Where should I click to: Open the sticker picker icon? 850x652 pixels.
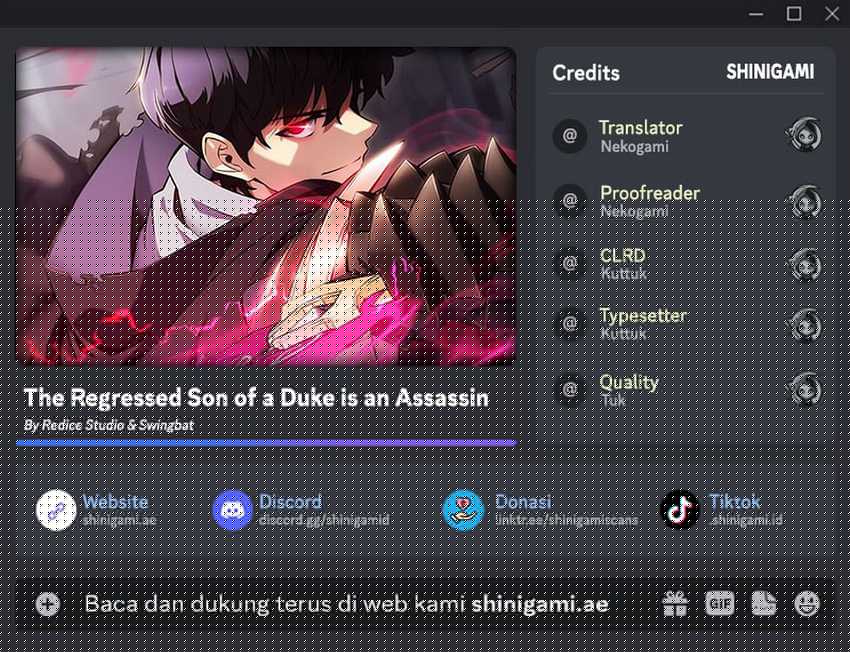coord(764,603)
